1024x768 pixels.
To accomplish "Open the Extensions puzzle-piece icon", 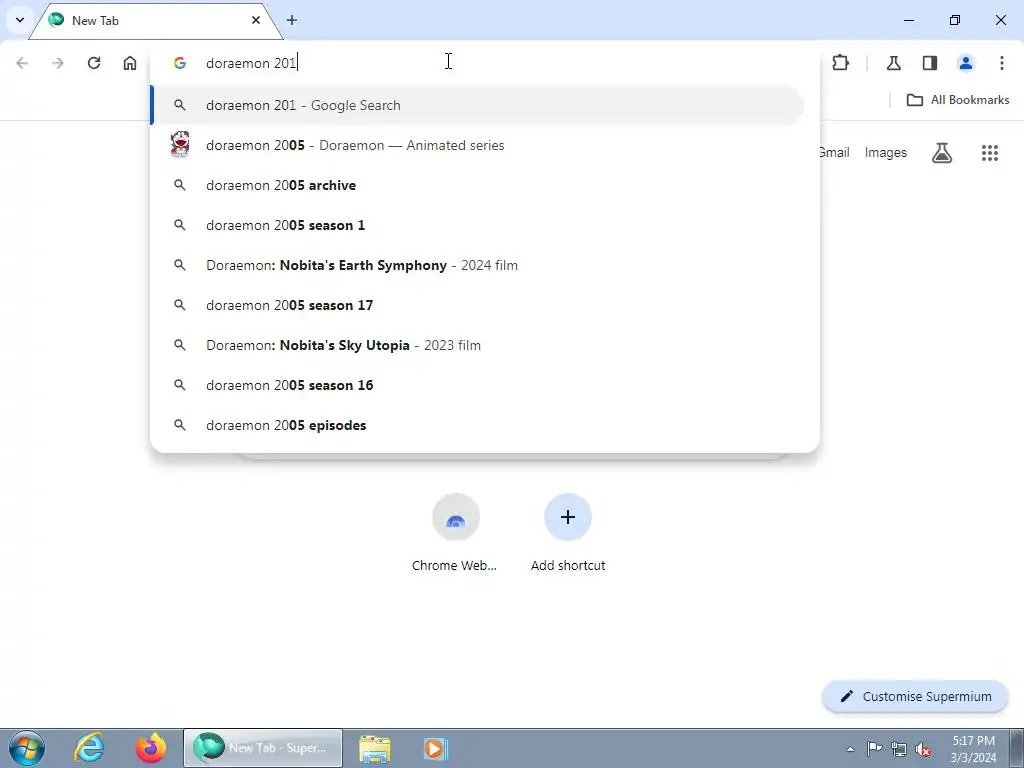I will point(840,63).
